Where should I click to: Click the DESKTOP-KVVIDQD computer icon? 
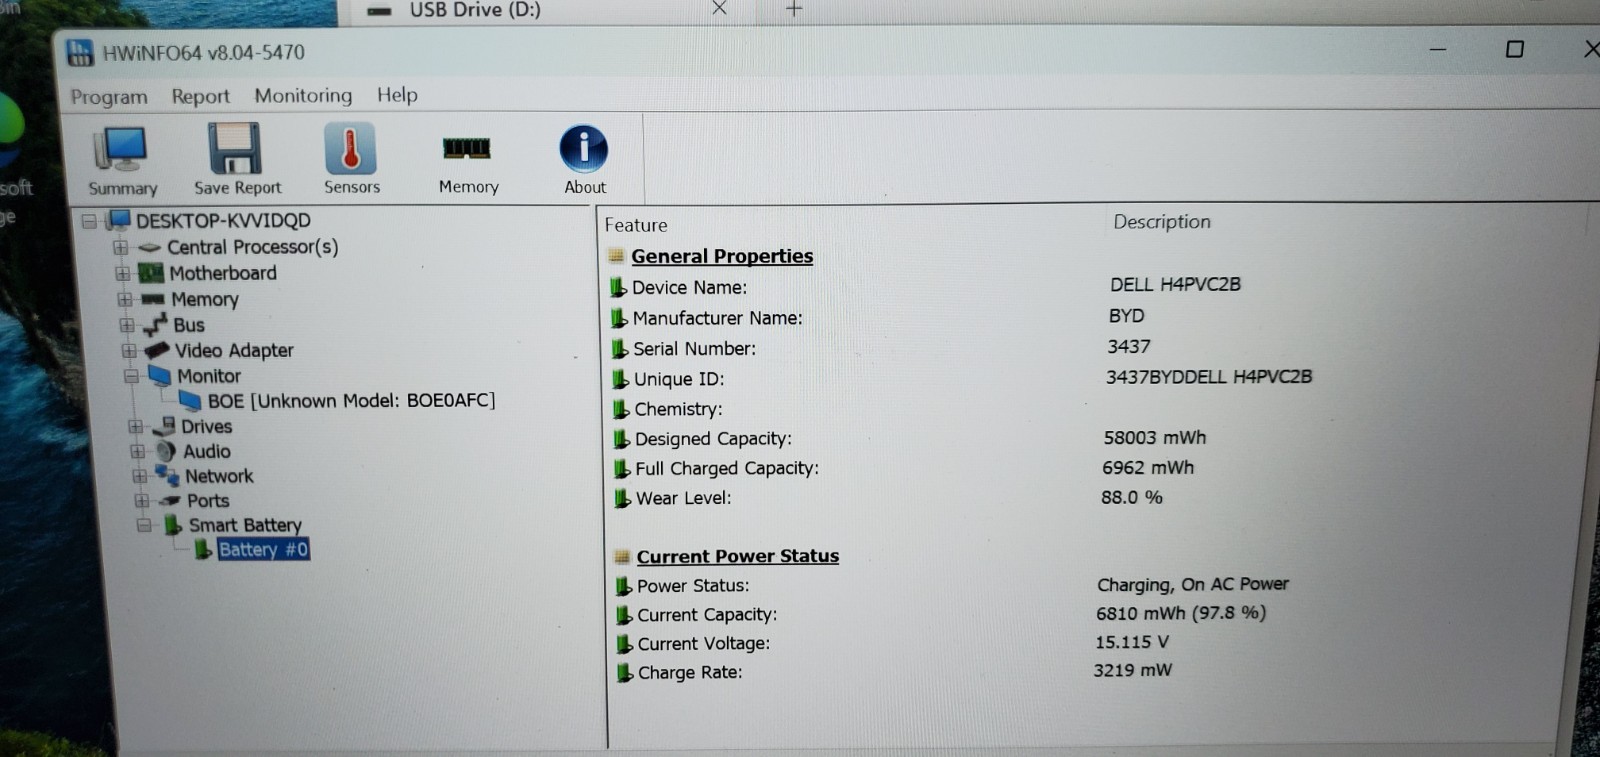tap(119, 220)
